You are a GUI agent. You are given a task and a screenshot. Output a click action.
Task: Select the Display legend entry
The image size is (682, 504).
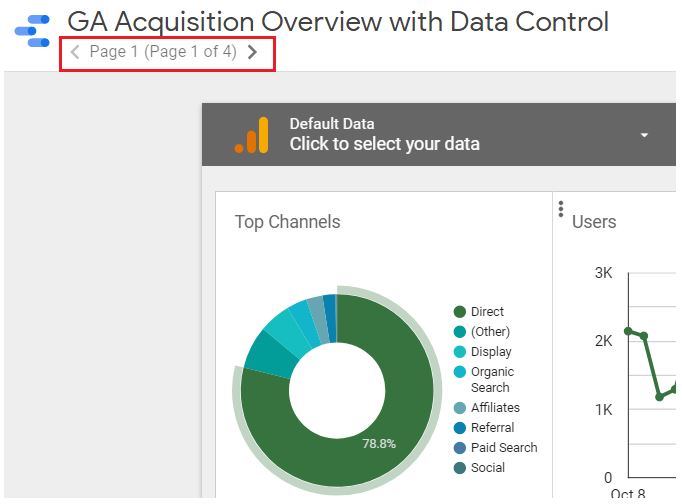pos(483,352)
